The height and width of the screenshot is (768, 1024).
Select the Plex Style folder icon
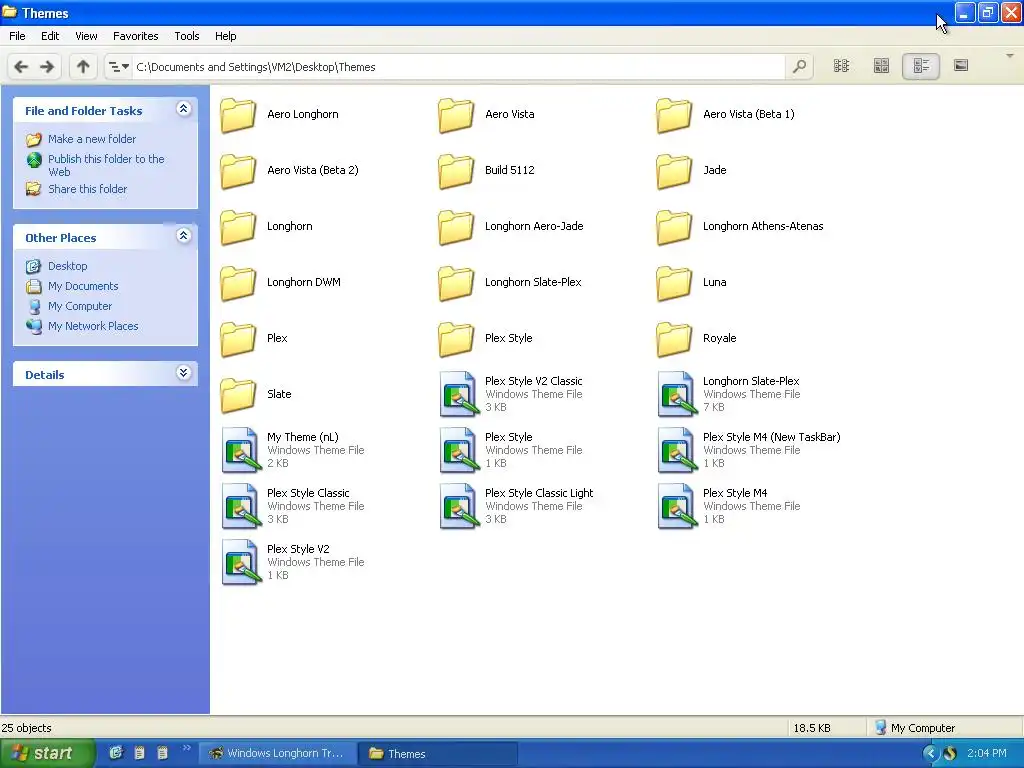point(456,339)
